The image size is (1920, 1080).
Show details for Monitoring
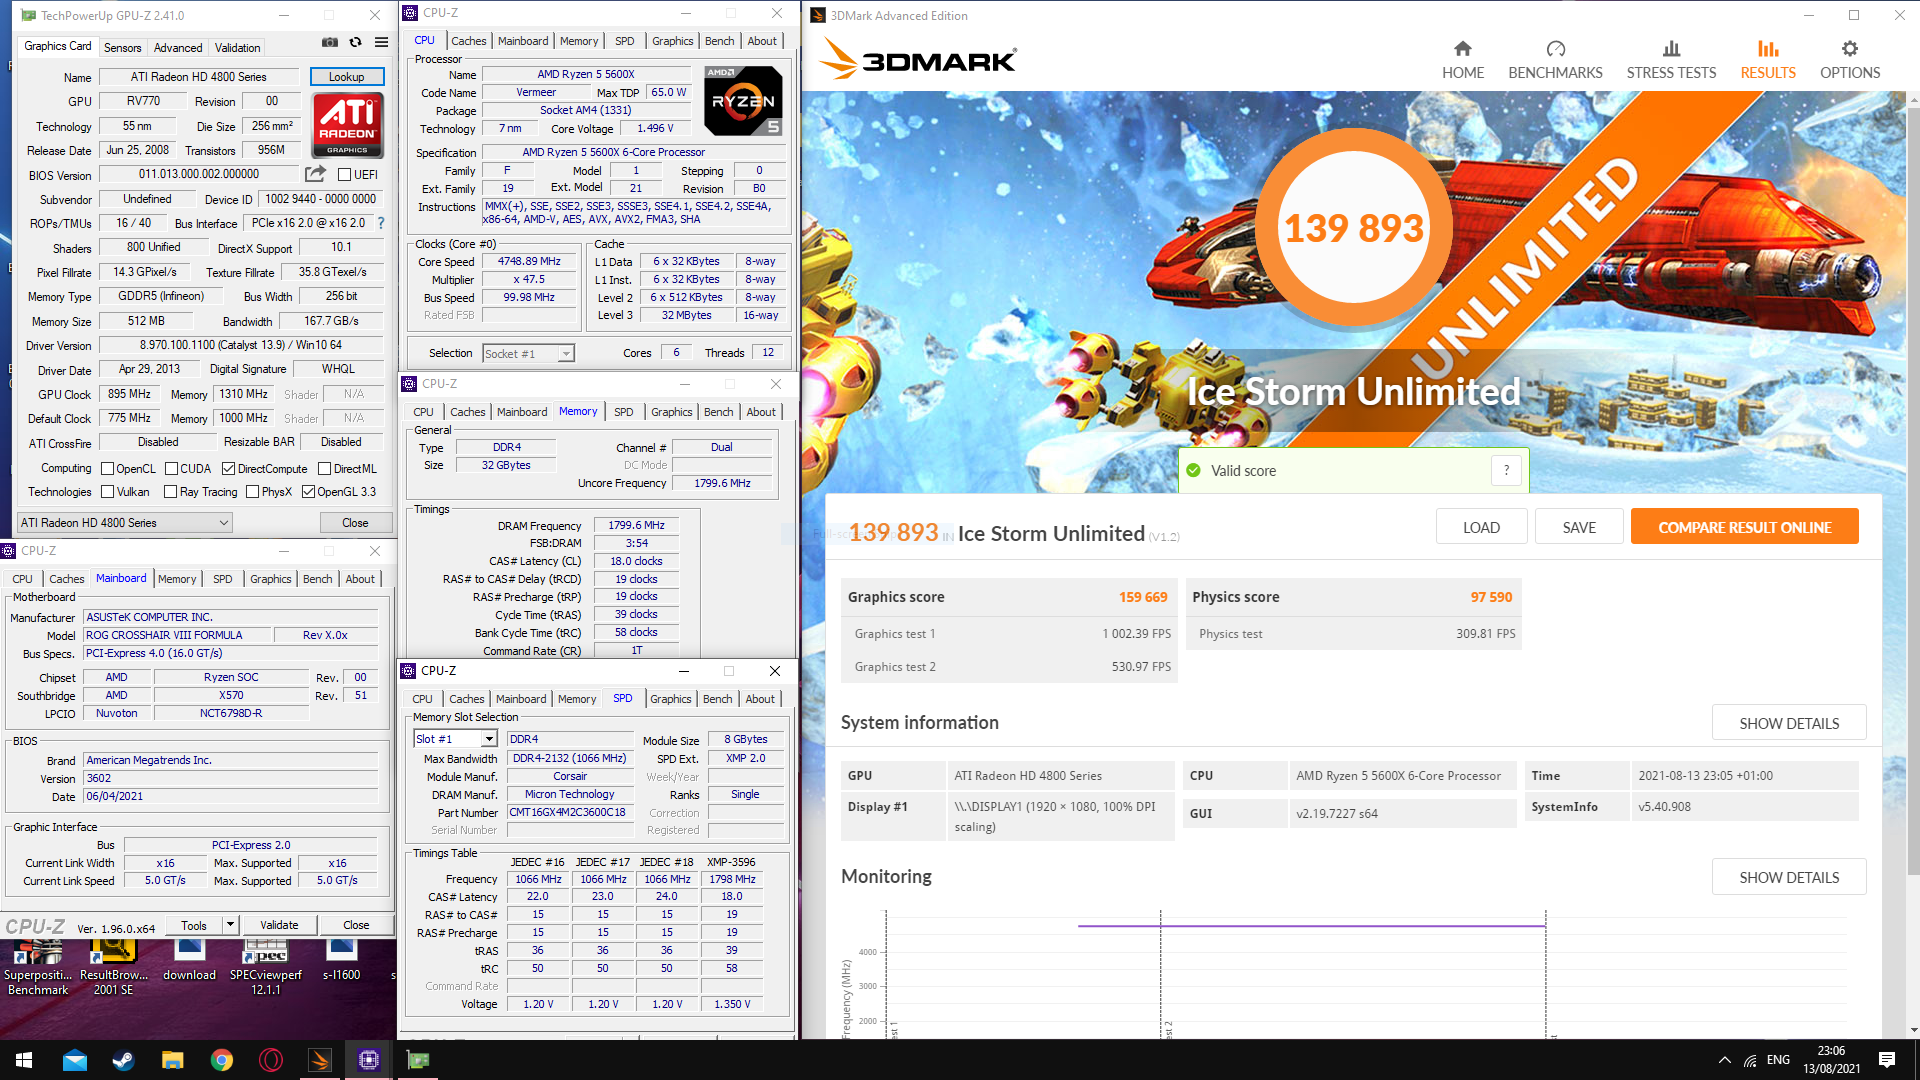1789,877
